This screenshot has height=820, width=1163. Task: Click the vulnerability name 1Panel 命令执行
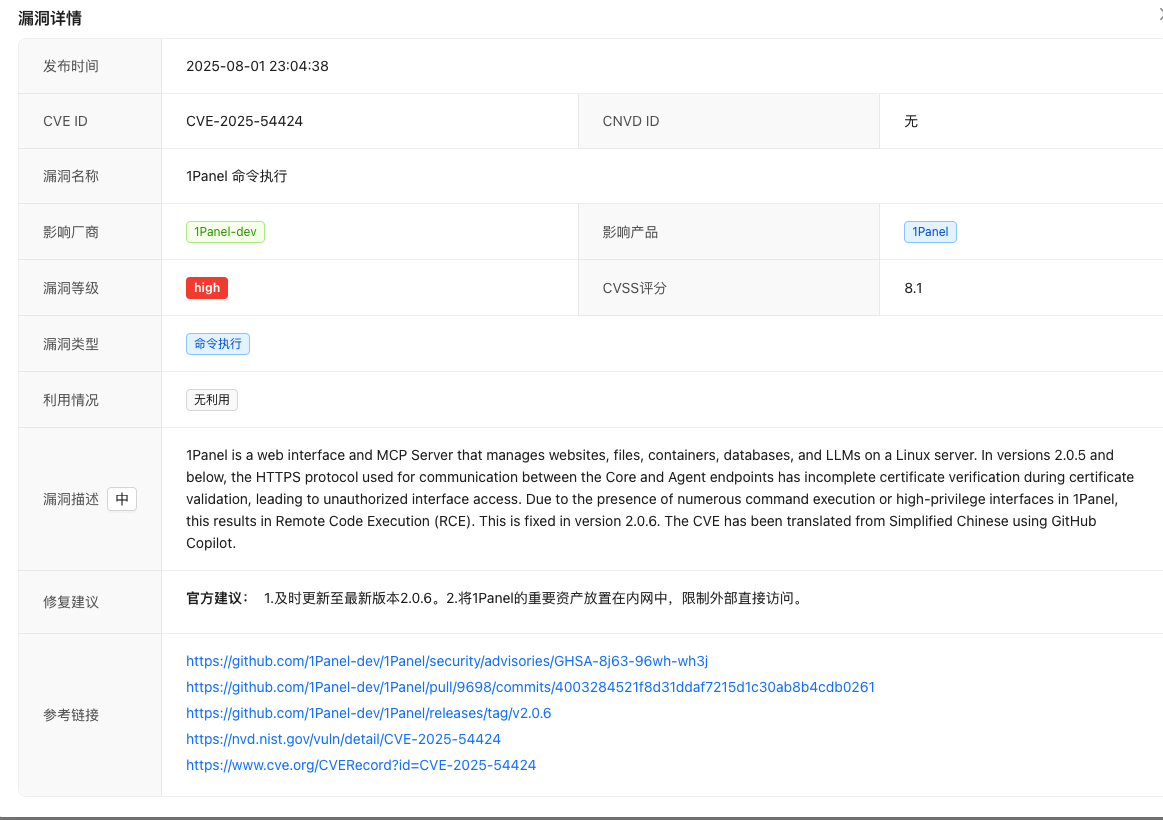[237, 176]
